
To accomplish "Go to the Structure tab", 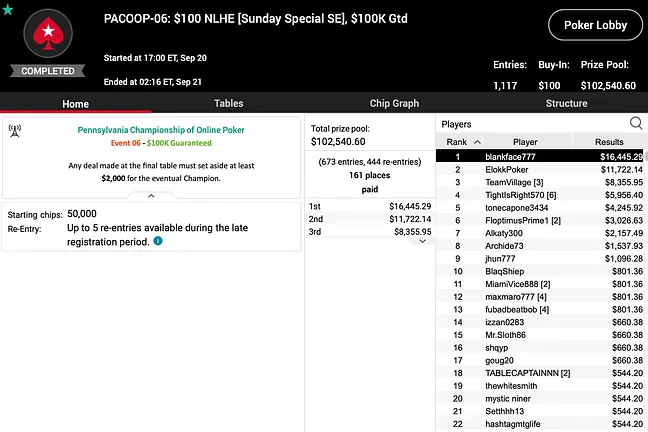I will (566, 103).
